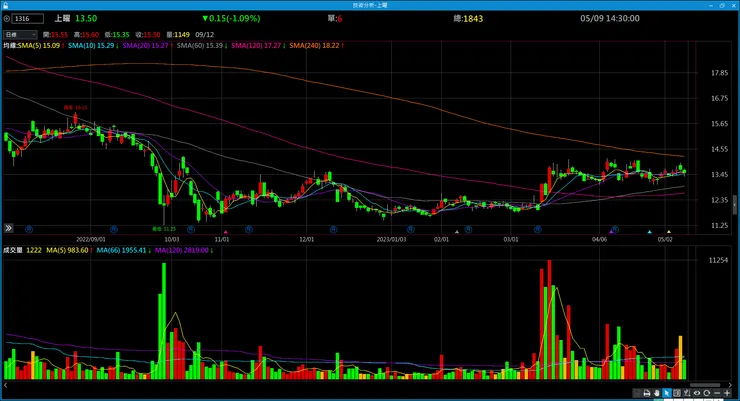Click the 2022/09/01 date axis label

coord(91,240)
